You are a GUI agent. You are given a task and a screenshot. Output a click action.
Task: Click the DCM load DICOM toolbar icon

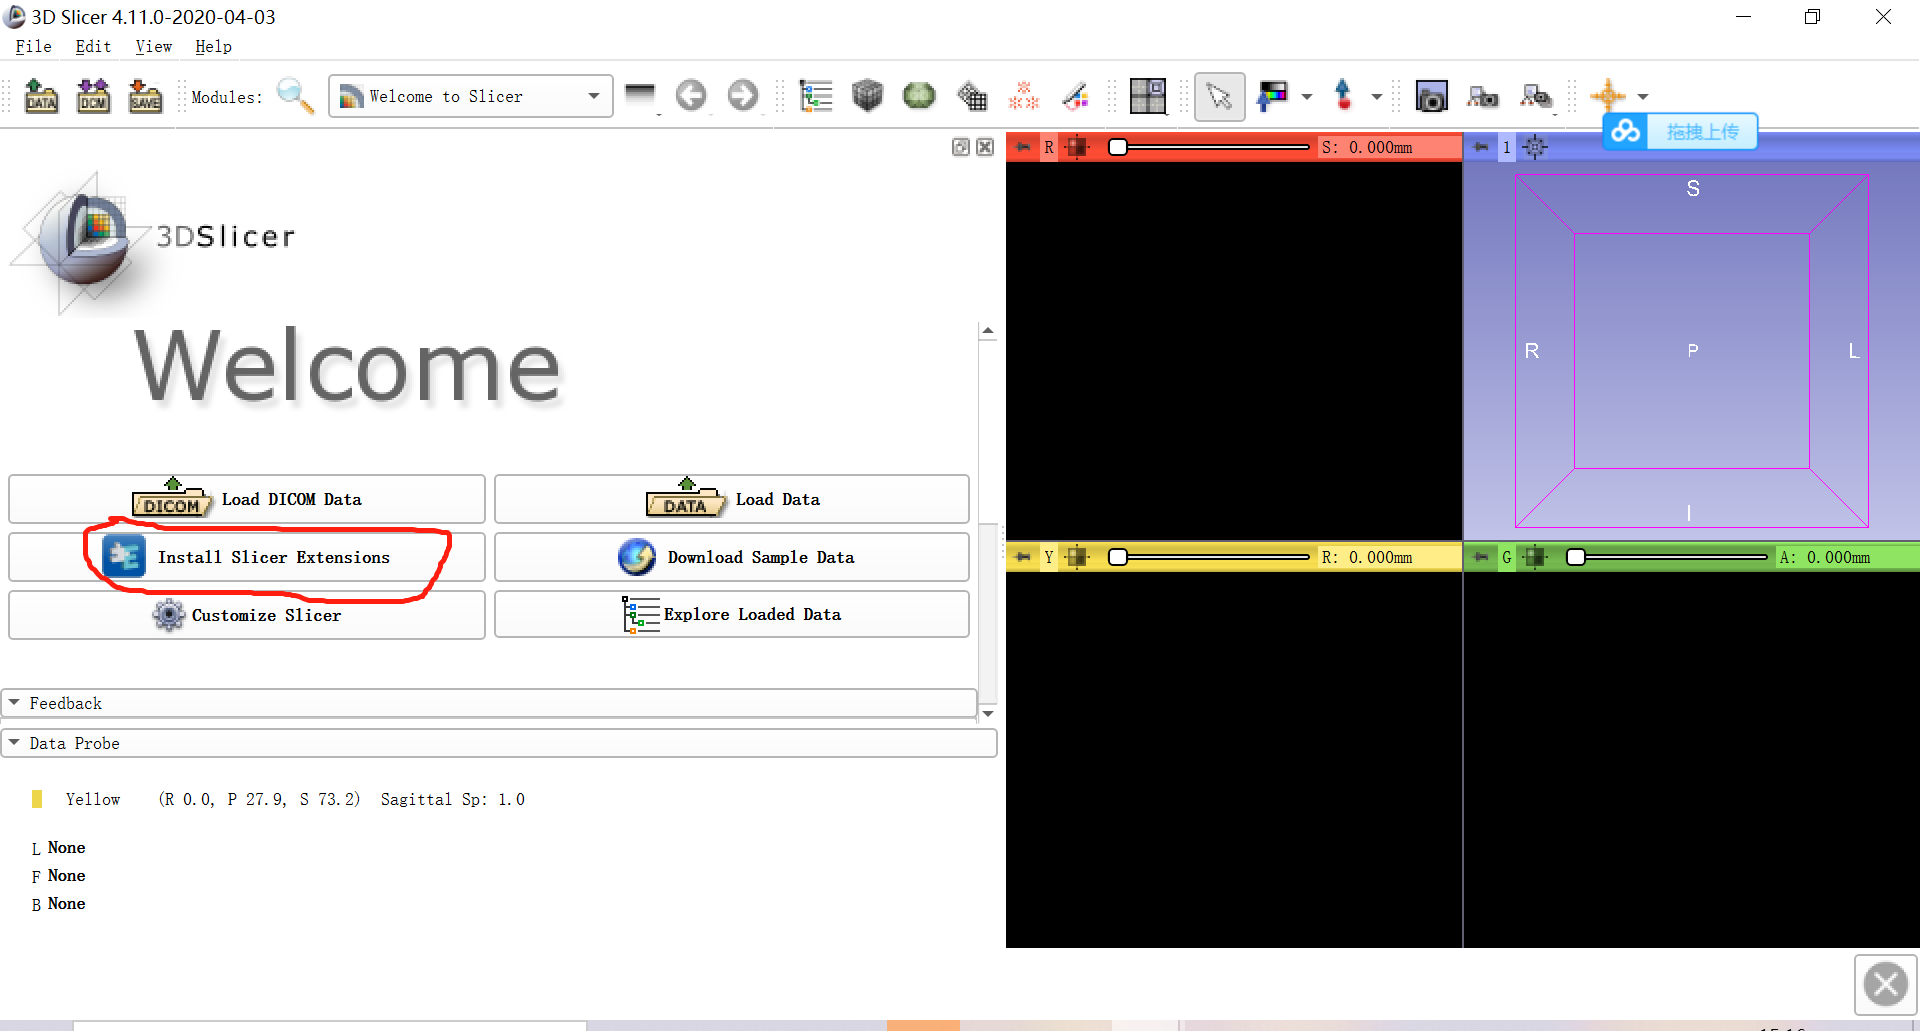[x=93, y=96]
